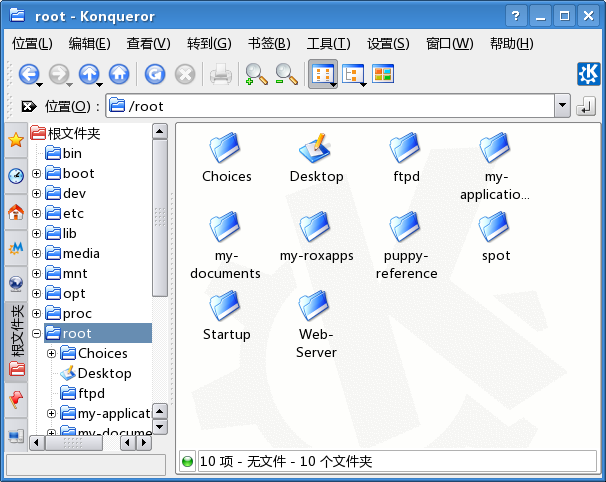
Task: Go up one directory with Up arrow
Action: pyautogui.click(x=89, y=74)
